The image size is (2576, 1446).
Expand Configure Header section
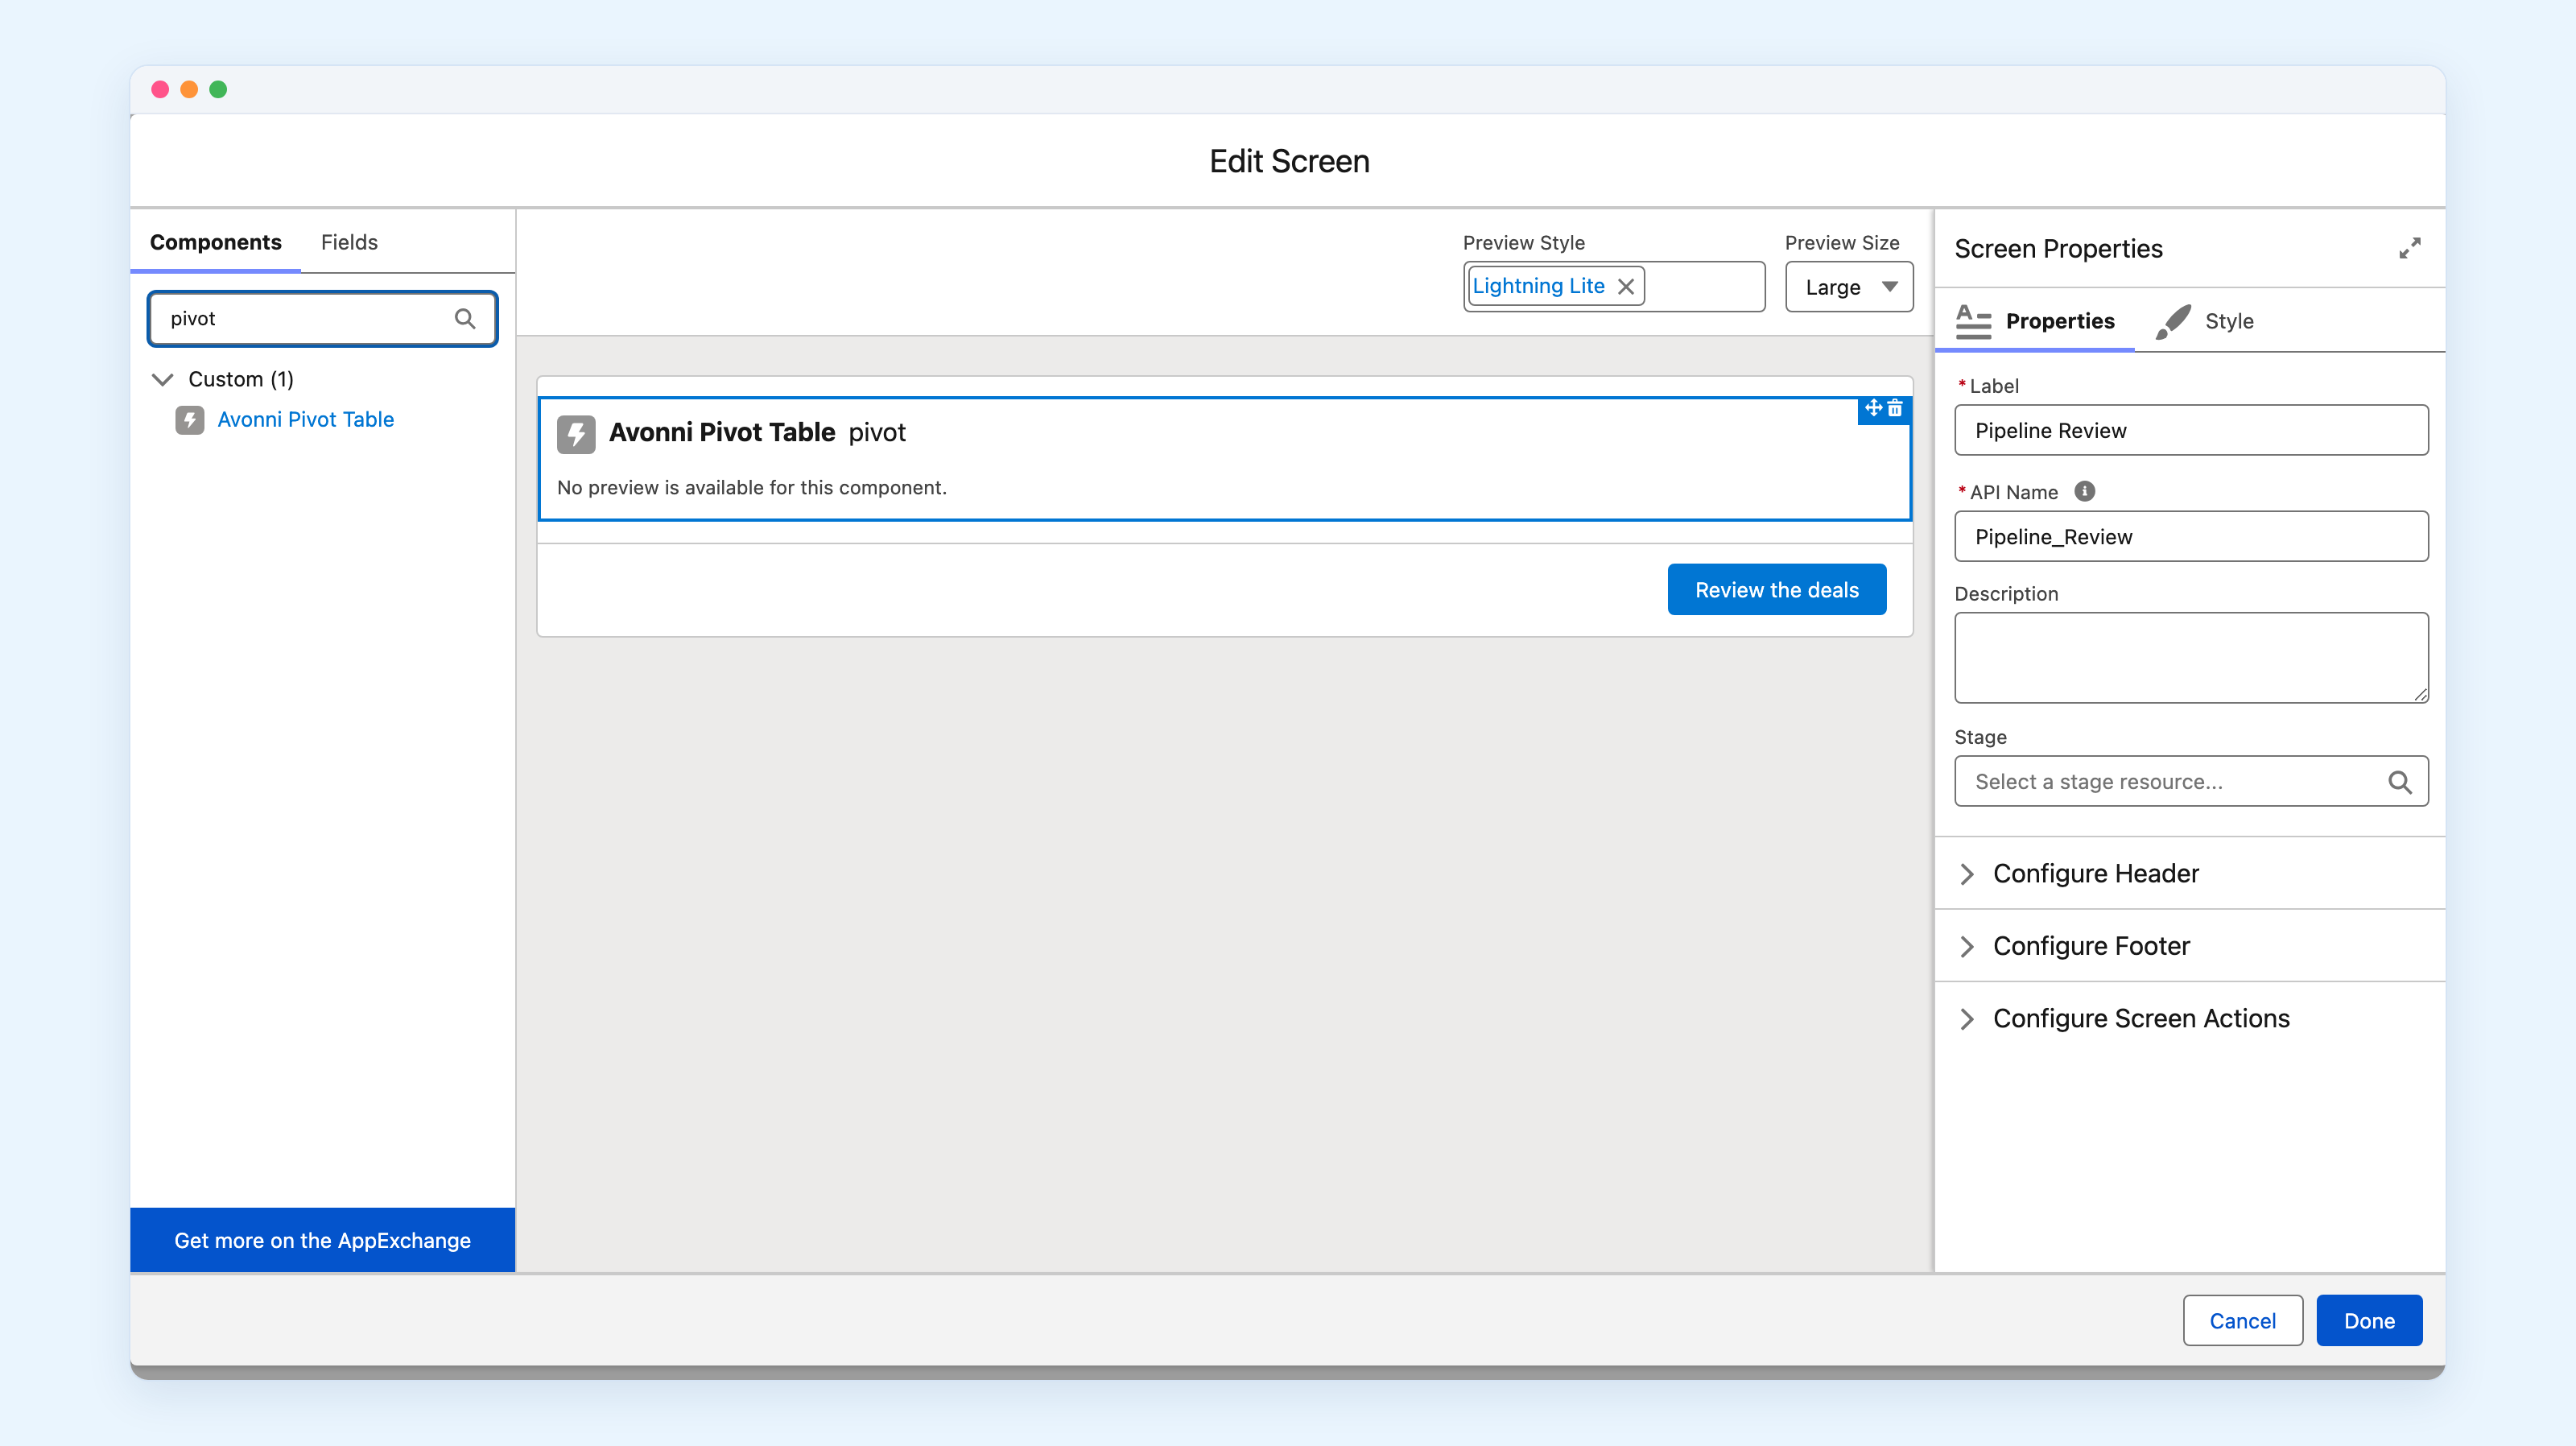point(2190,873)
